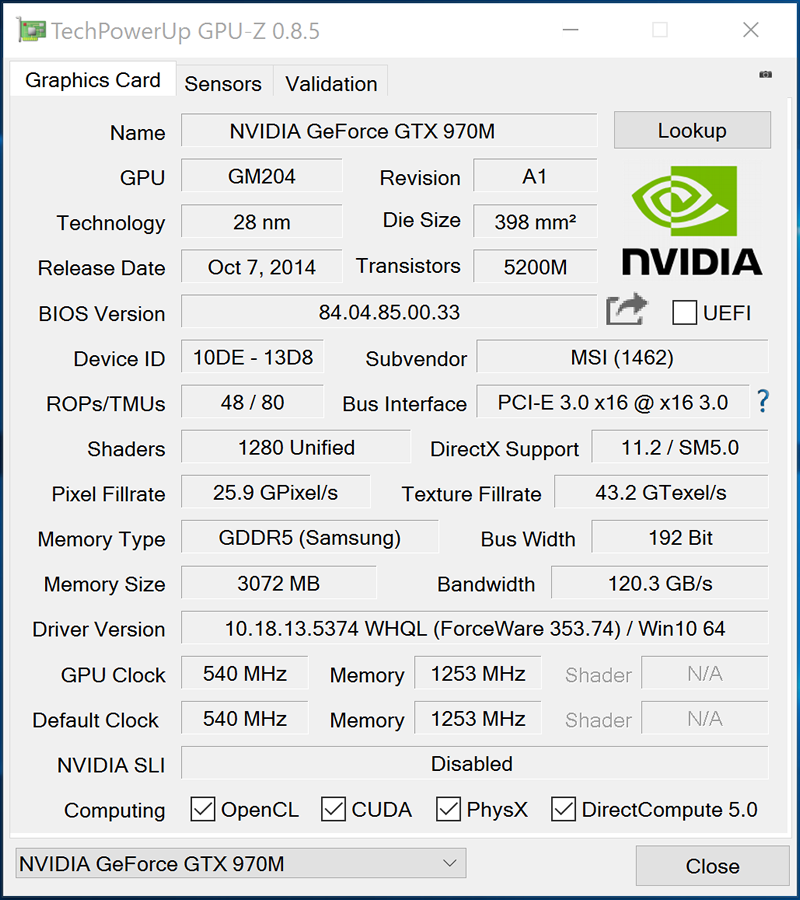Toggle the UEFI checkbox

tap(684, 312)
